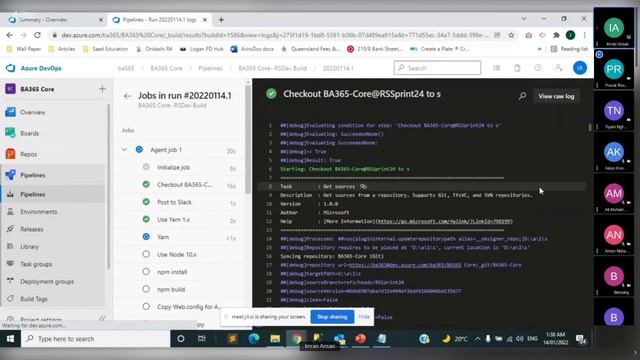Click the Azure DevOps search box
The height and width of the screenshot is (360, 640).
437,68
